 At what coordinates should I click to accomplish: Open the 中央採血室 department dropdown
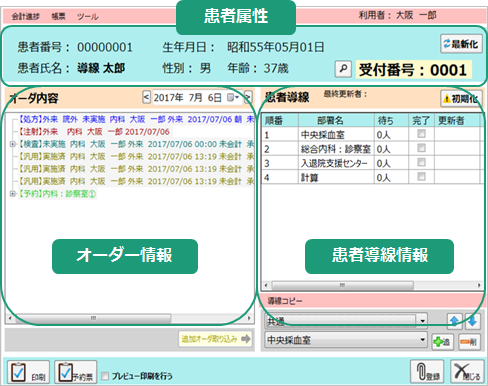(422, 340)
